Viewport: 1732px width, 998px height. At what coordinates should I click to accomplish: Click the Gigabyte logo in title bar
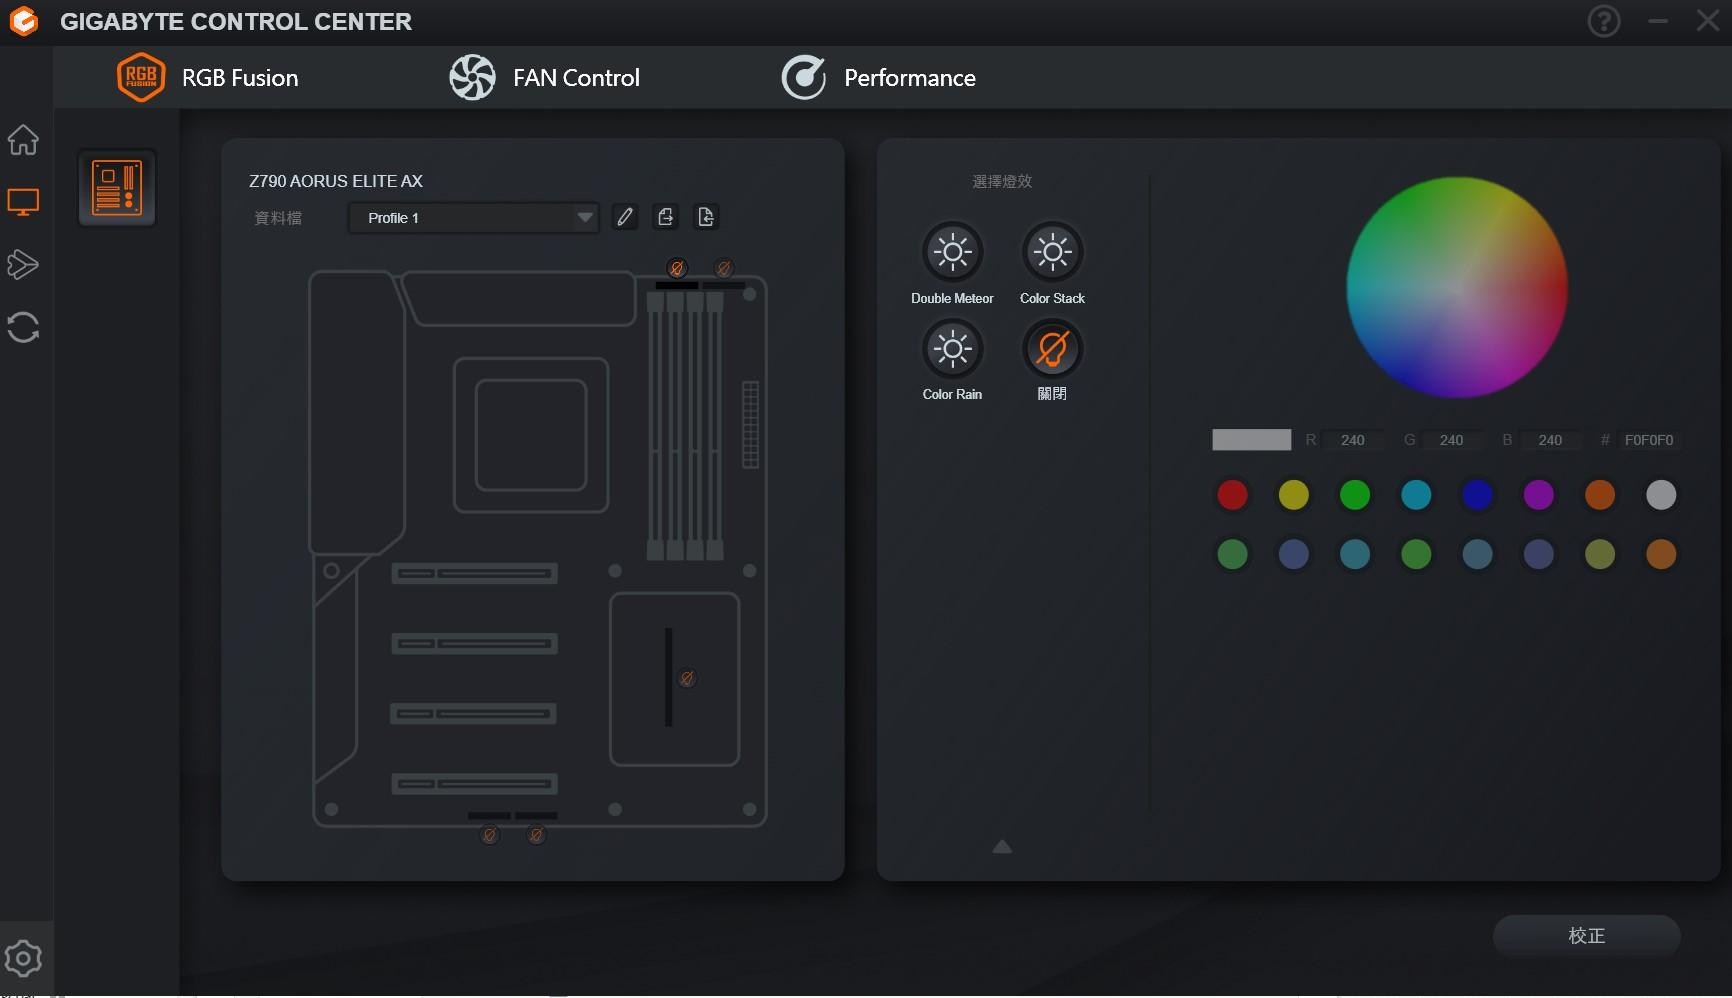[23, 21]
